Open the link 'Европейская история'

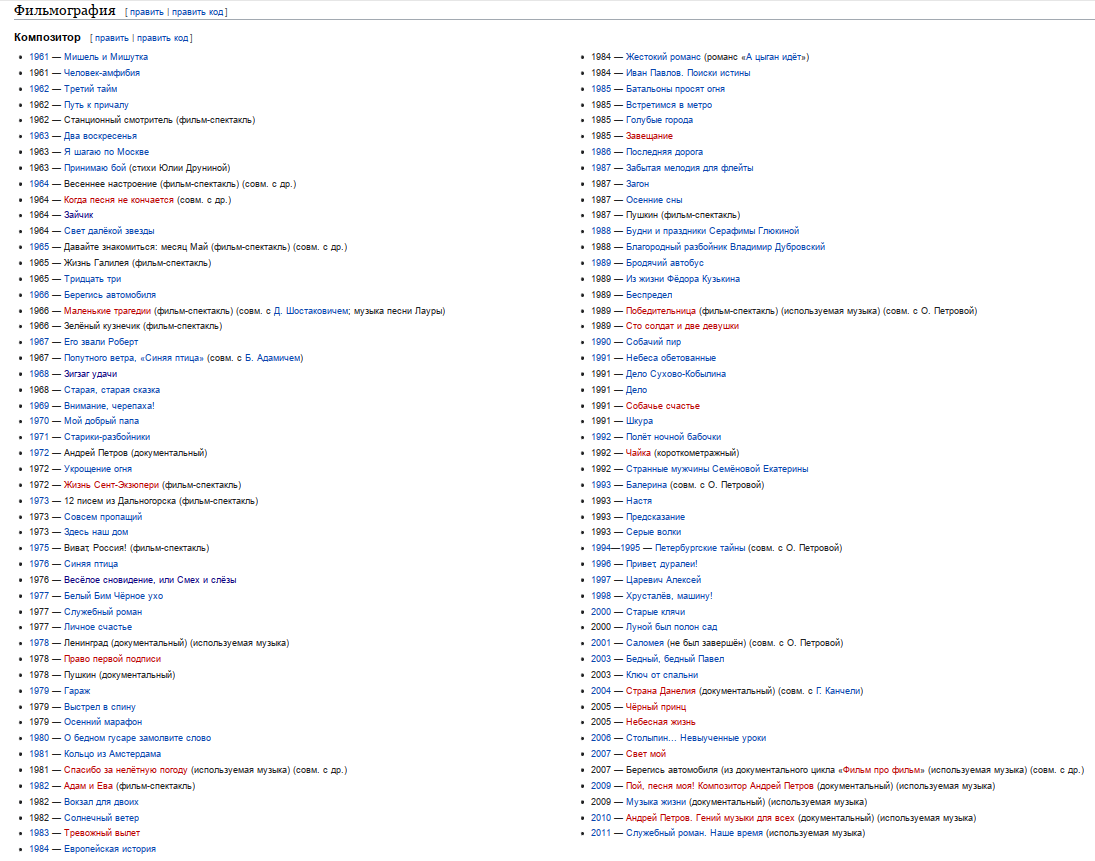click(x=110, y=849)
